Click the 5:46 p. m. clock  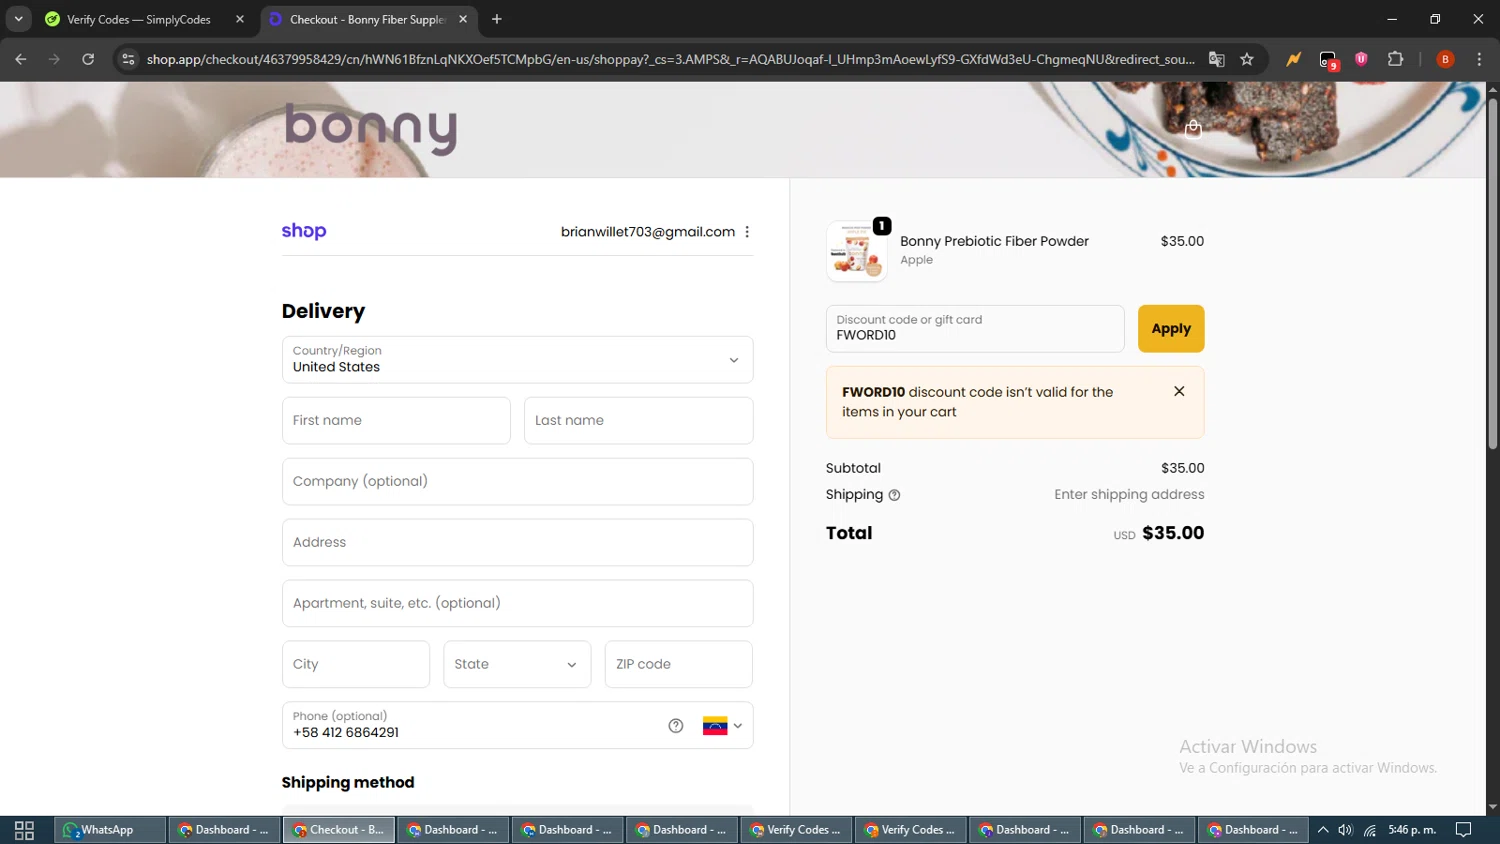[1412, 830]
